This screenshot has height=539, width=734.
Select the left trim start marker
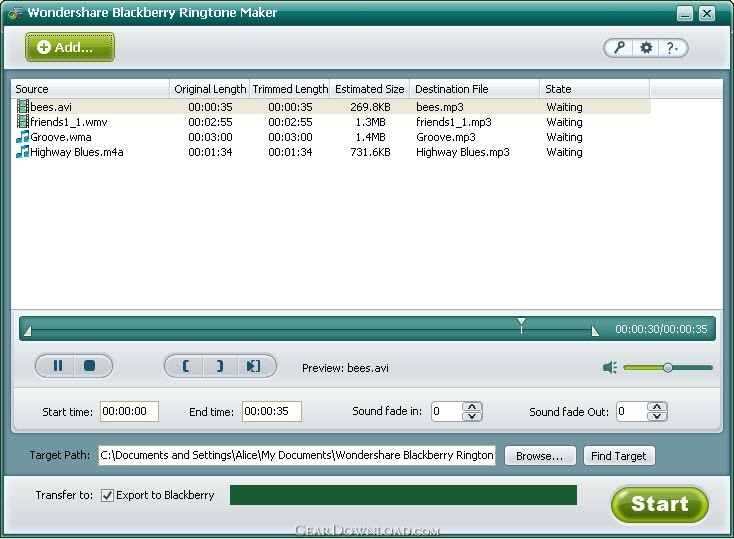28,331
